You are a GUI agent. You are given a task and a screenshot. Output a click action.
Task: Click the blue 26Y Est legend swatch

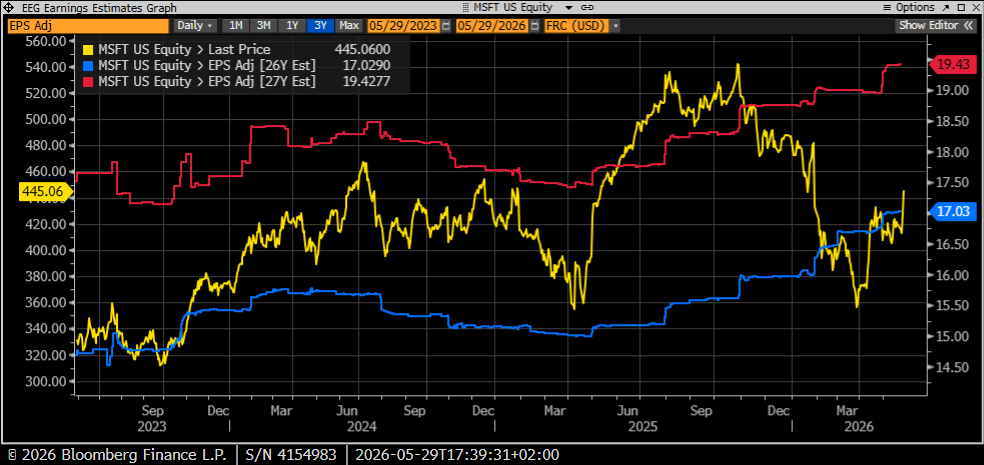(x=88, y=65)
